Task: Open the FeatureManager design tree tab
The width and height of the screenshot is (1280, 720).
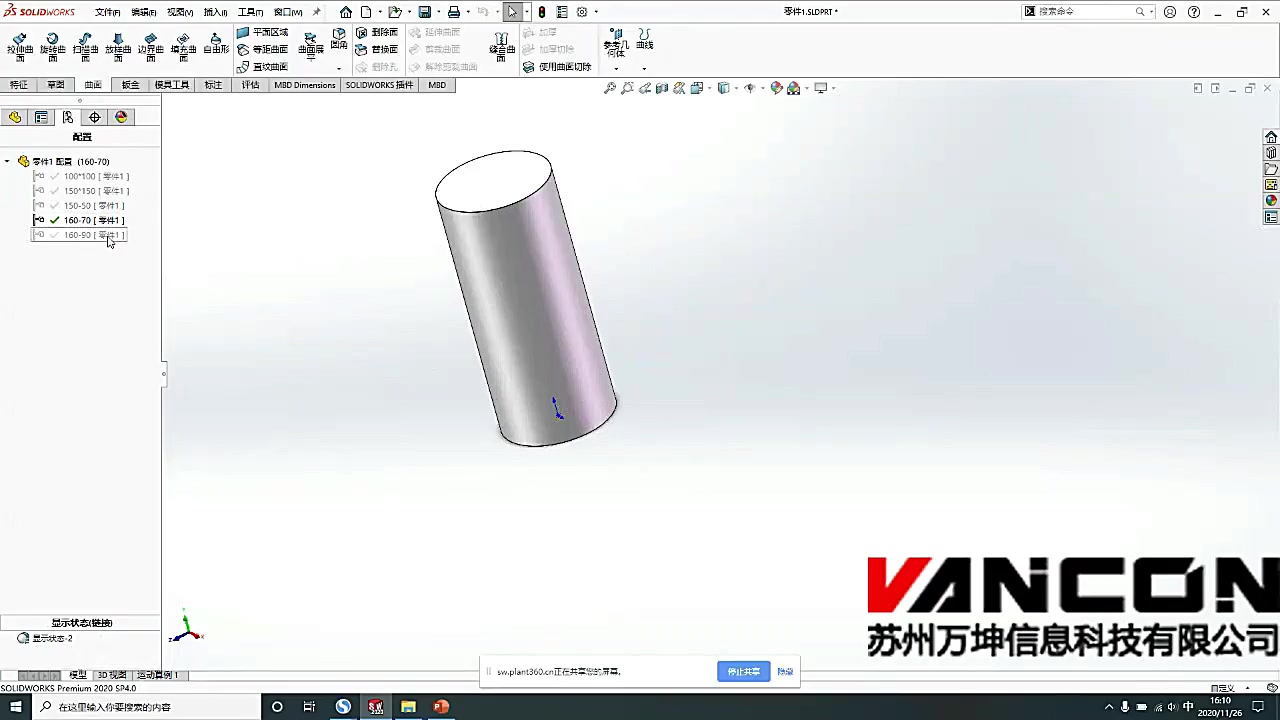Action: [14, 117]
